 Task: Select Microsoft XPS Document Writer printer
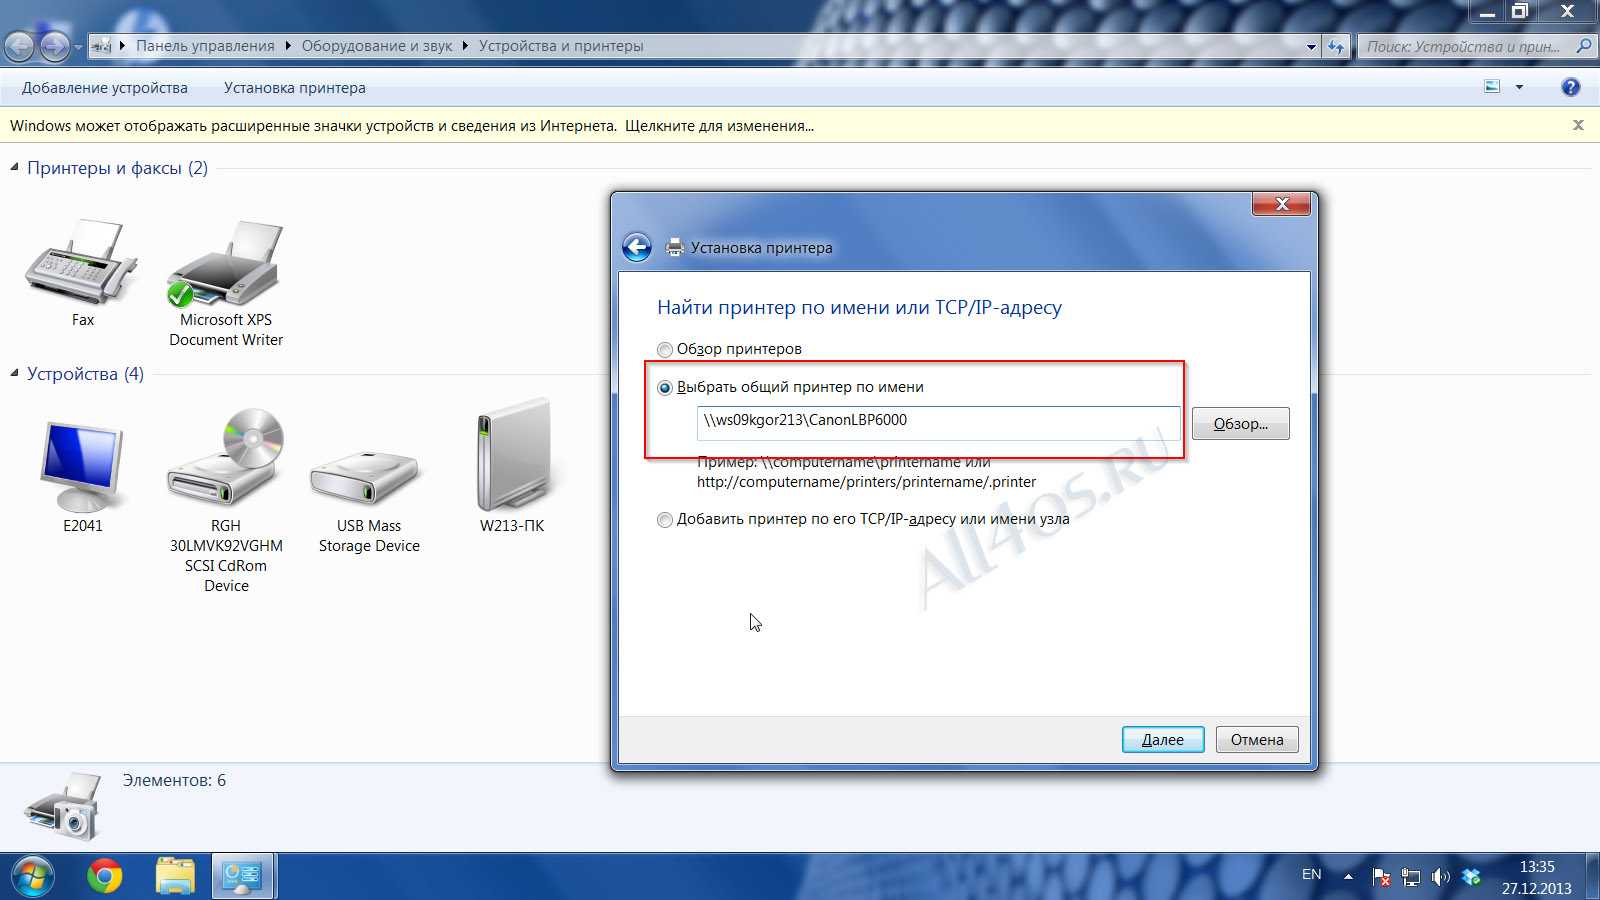coord(225,263)
